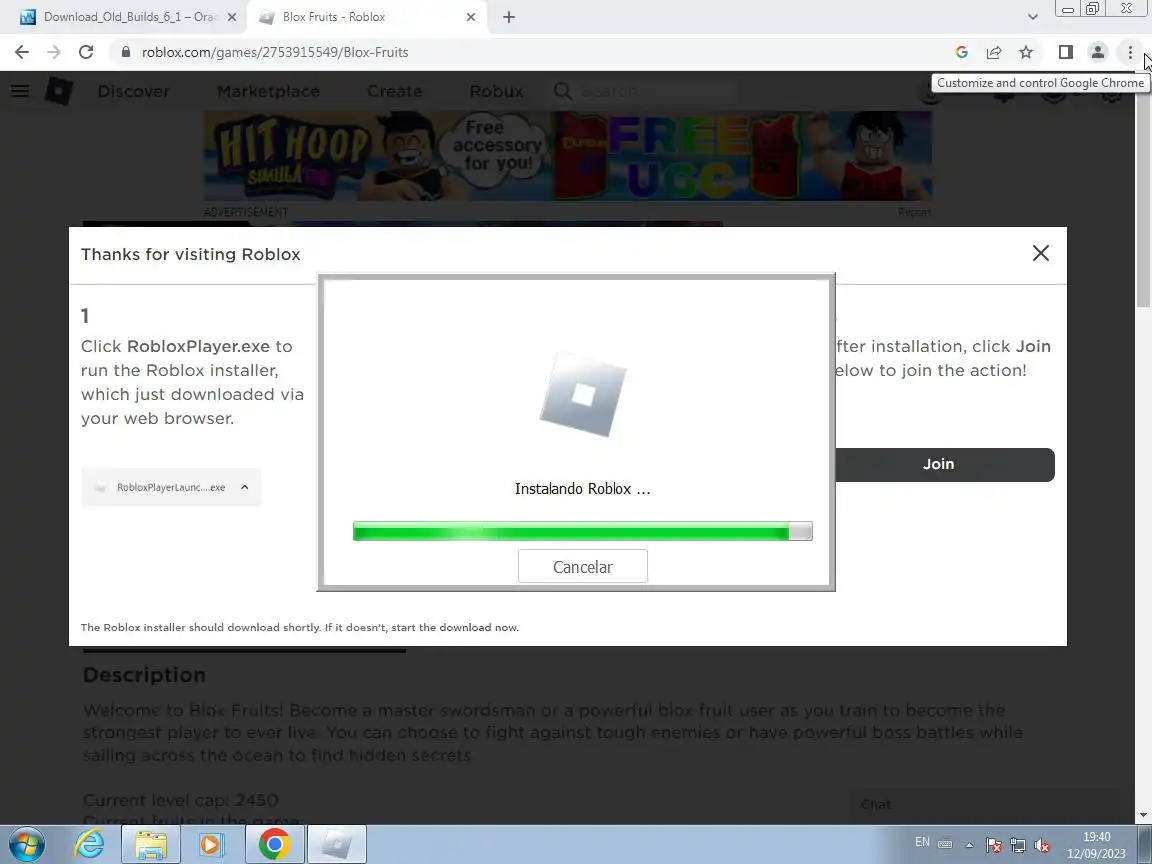Viewport: 1152px width, 864px height.
Task: Show hidden tray icons arrow
Action: coord(969,845)
